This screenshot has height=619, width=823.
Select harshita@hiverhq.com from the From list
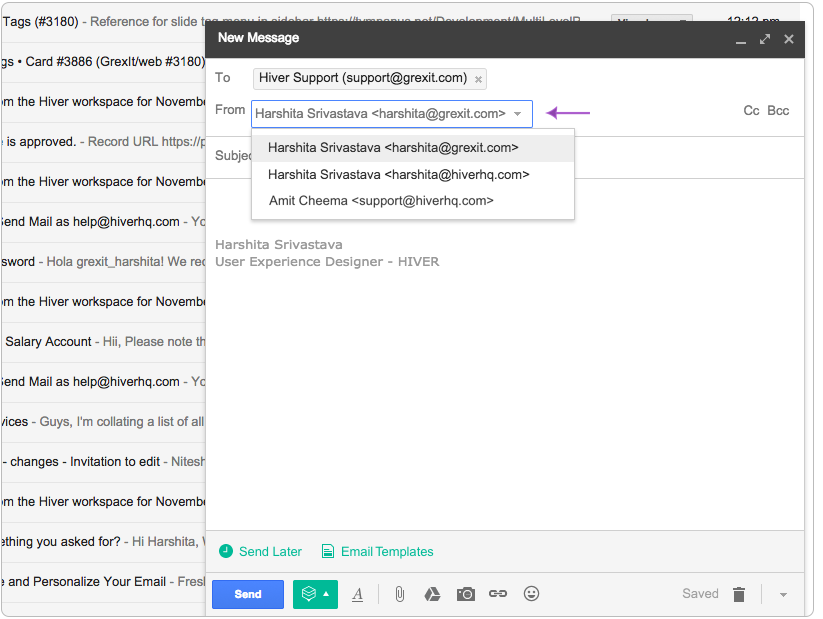pos(413,174)
